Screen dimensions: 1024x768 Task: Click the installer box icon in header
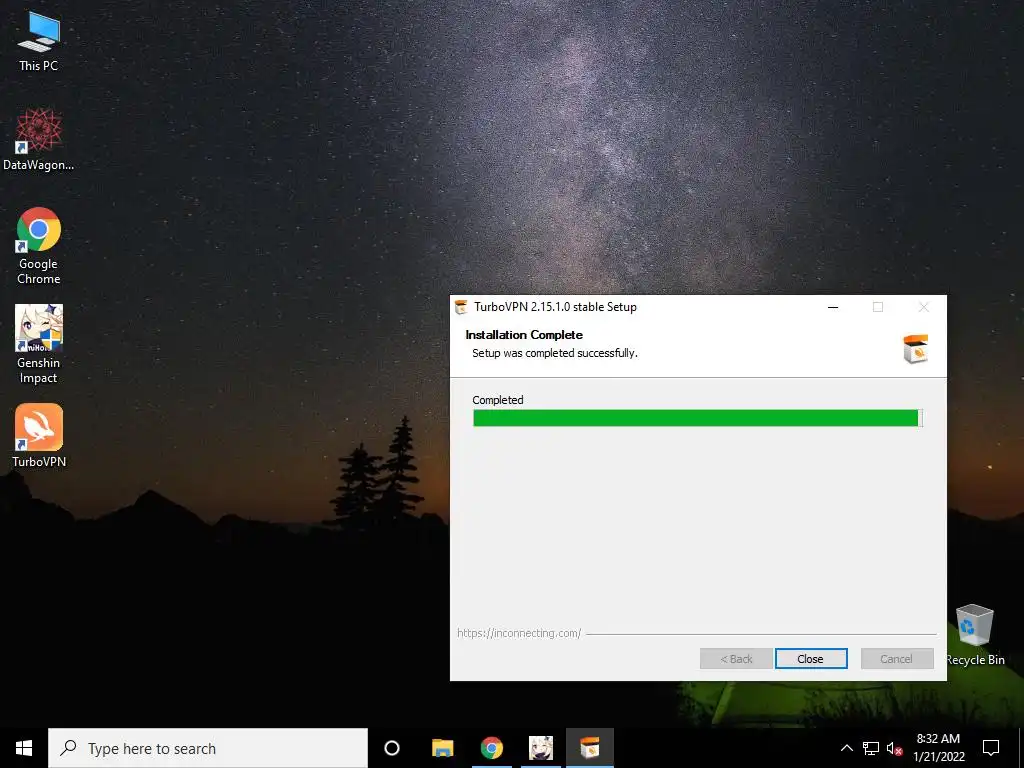point(916,349)
